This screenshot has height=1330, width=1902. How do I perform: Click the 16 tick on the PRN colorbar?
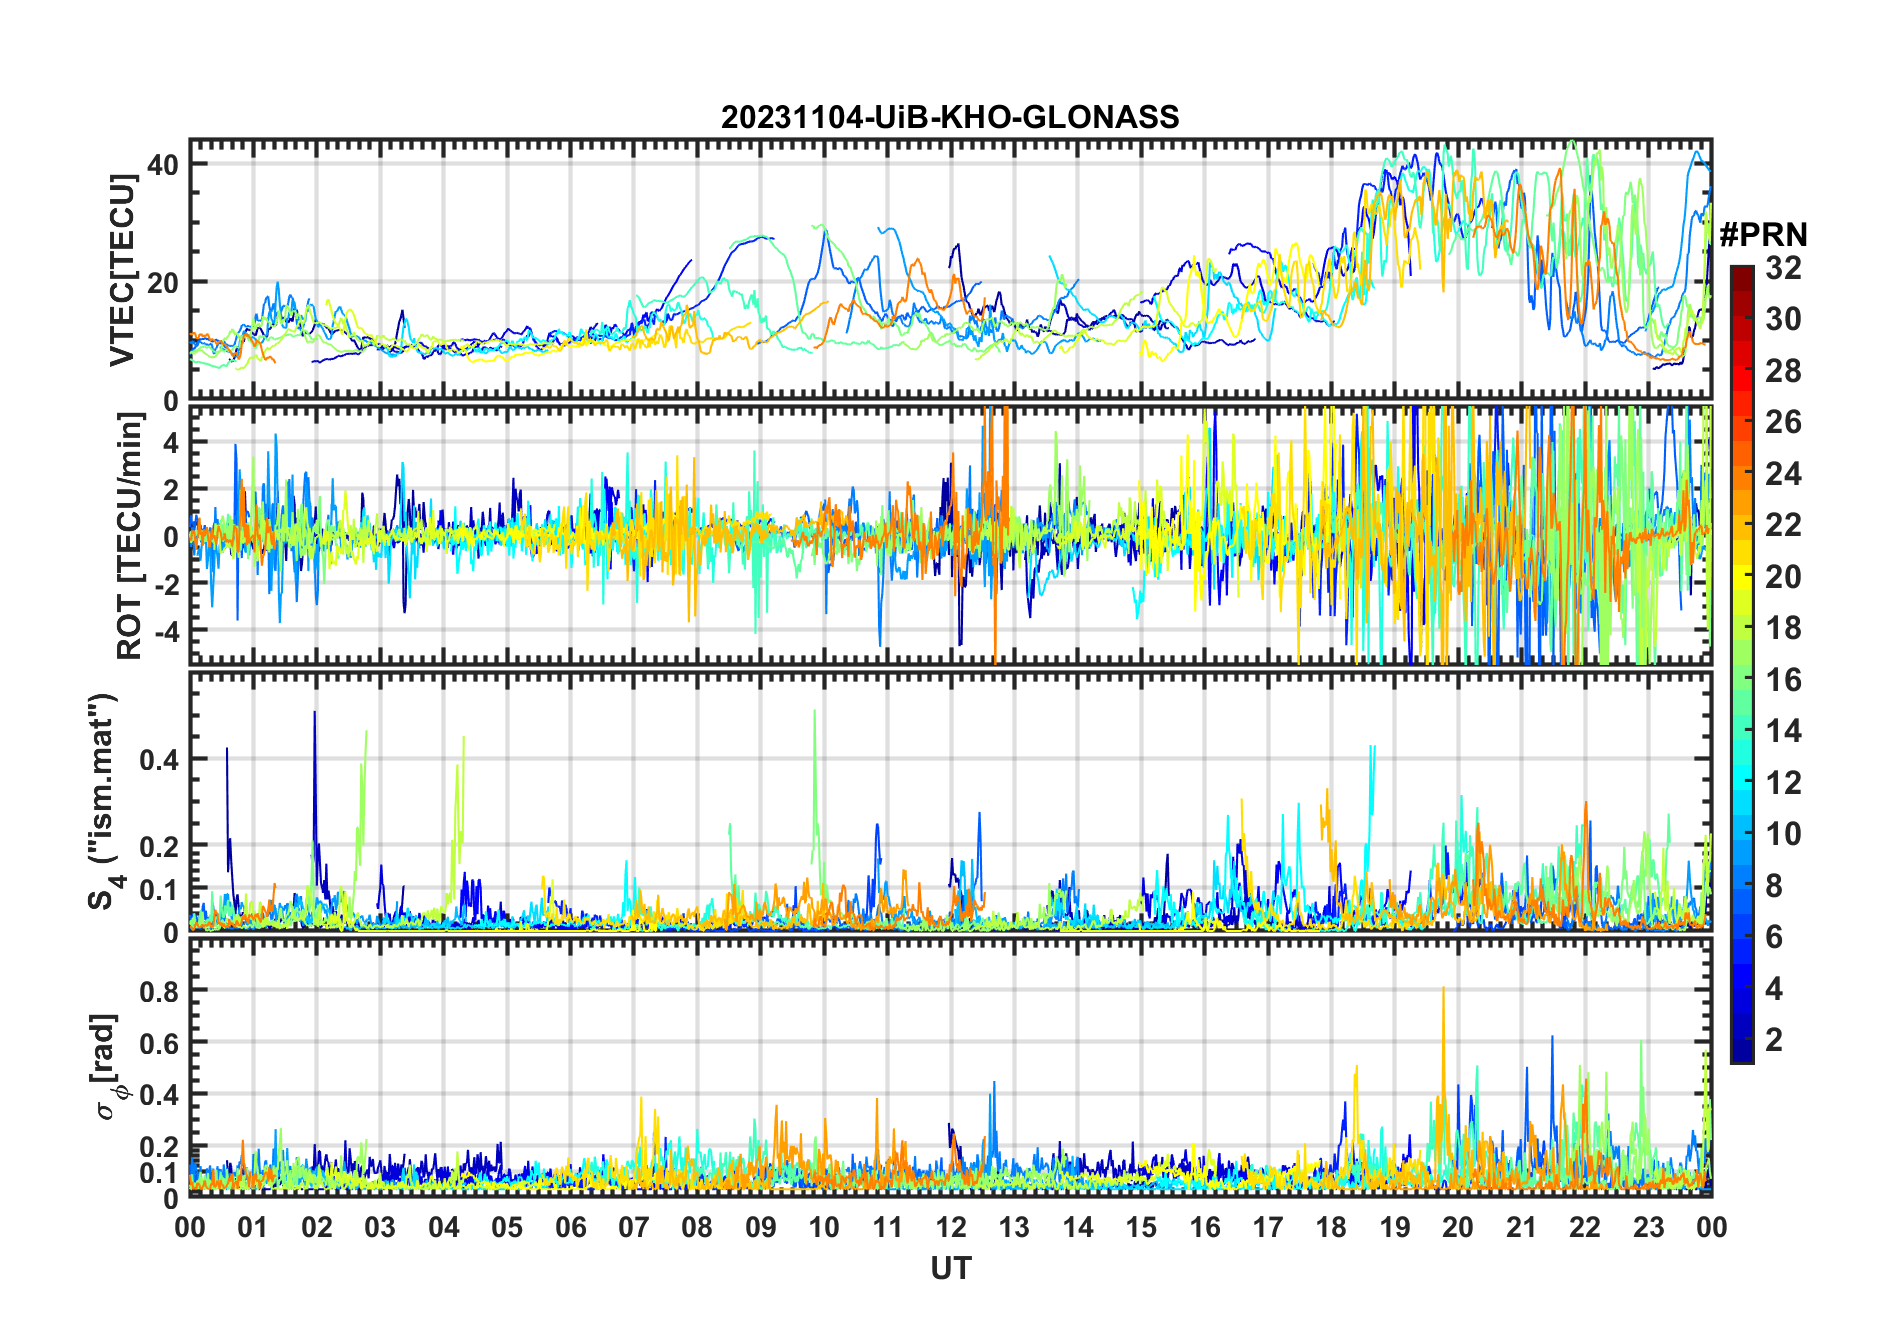point(1783,680)
